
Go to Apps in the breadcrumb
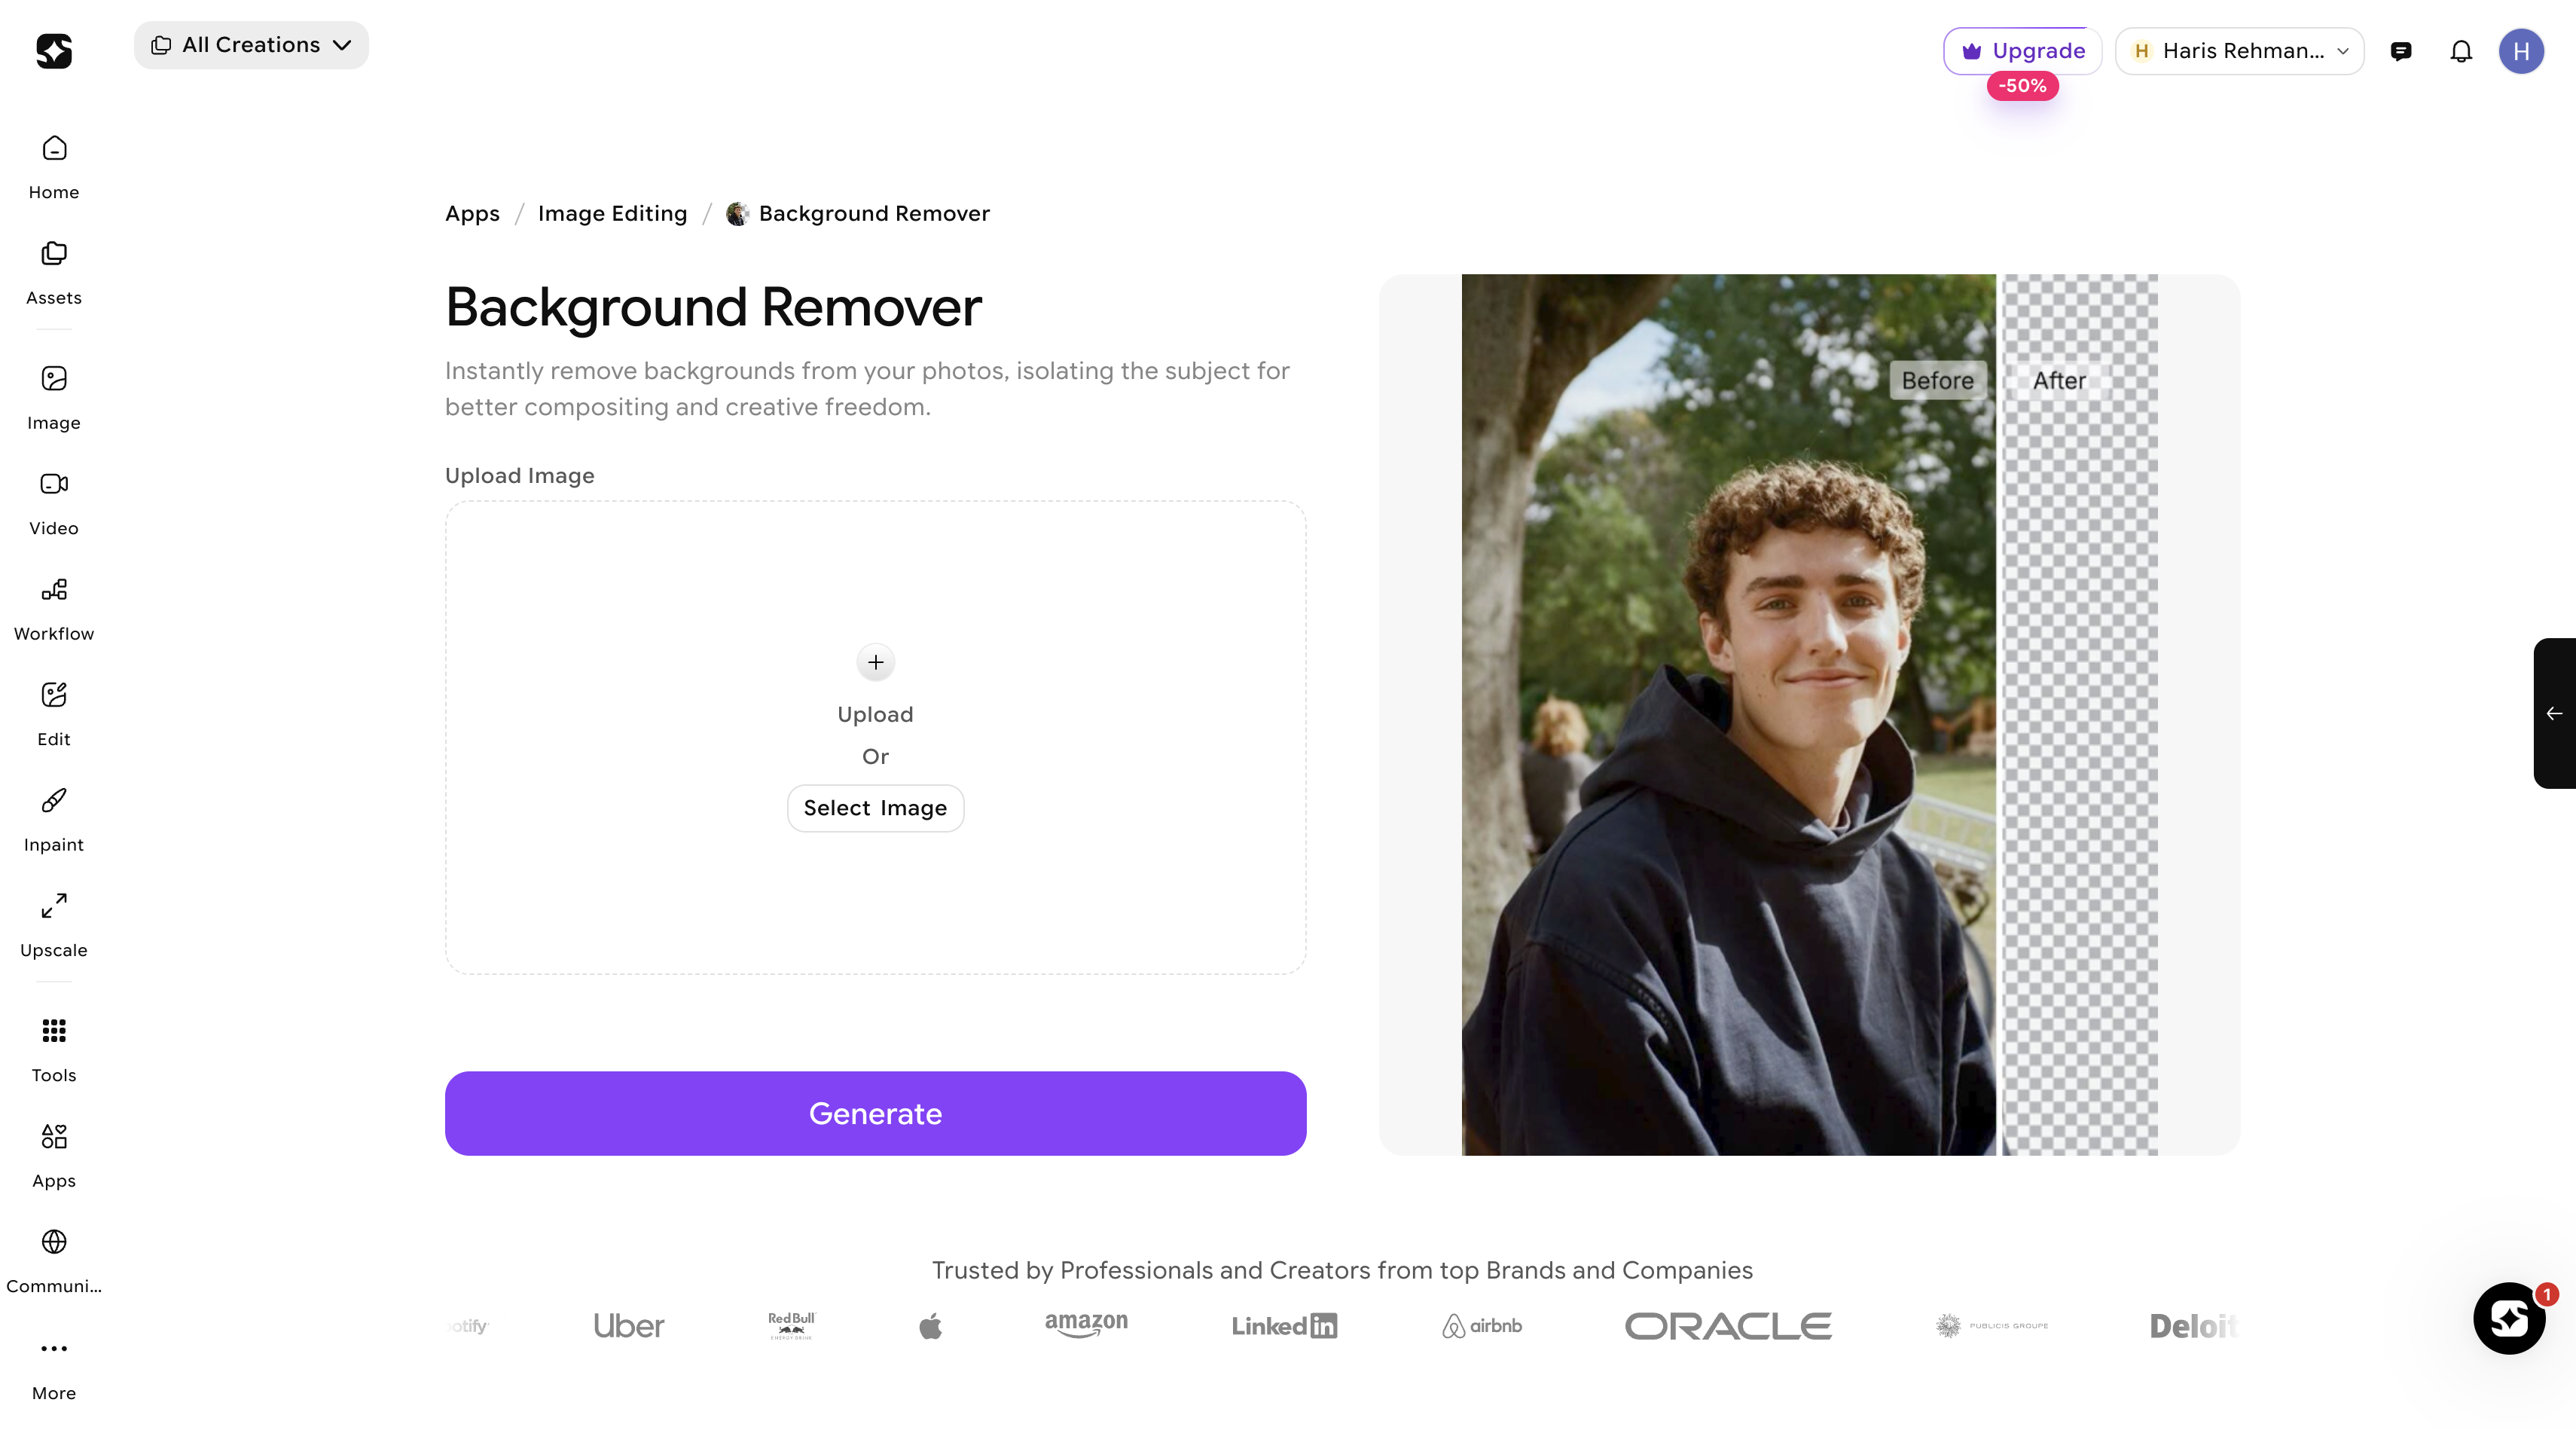472,214
